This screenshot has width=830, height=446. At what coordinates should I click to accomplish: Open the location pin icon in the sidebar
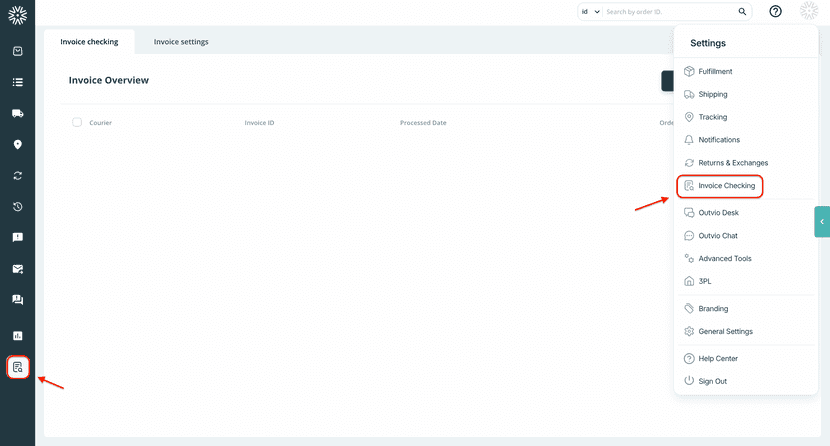click(x=18, y=144)
